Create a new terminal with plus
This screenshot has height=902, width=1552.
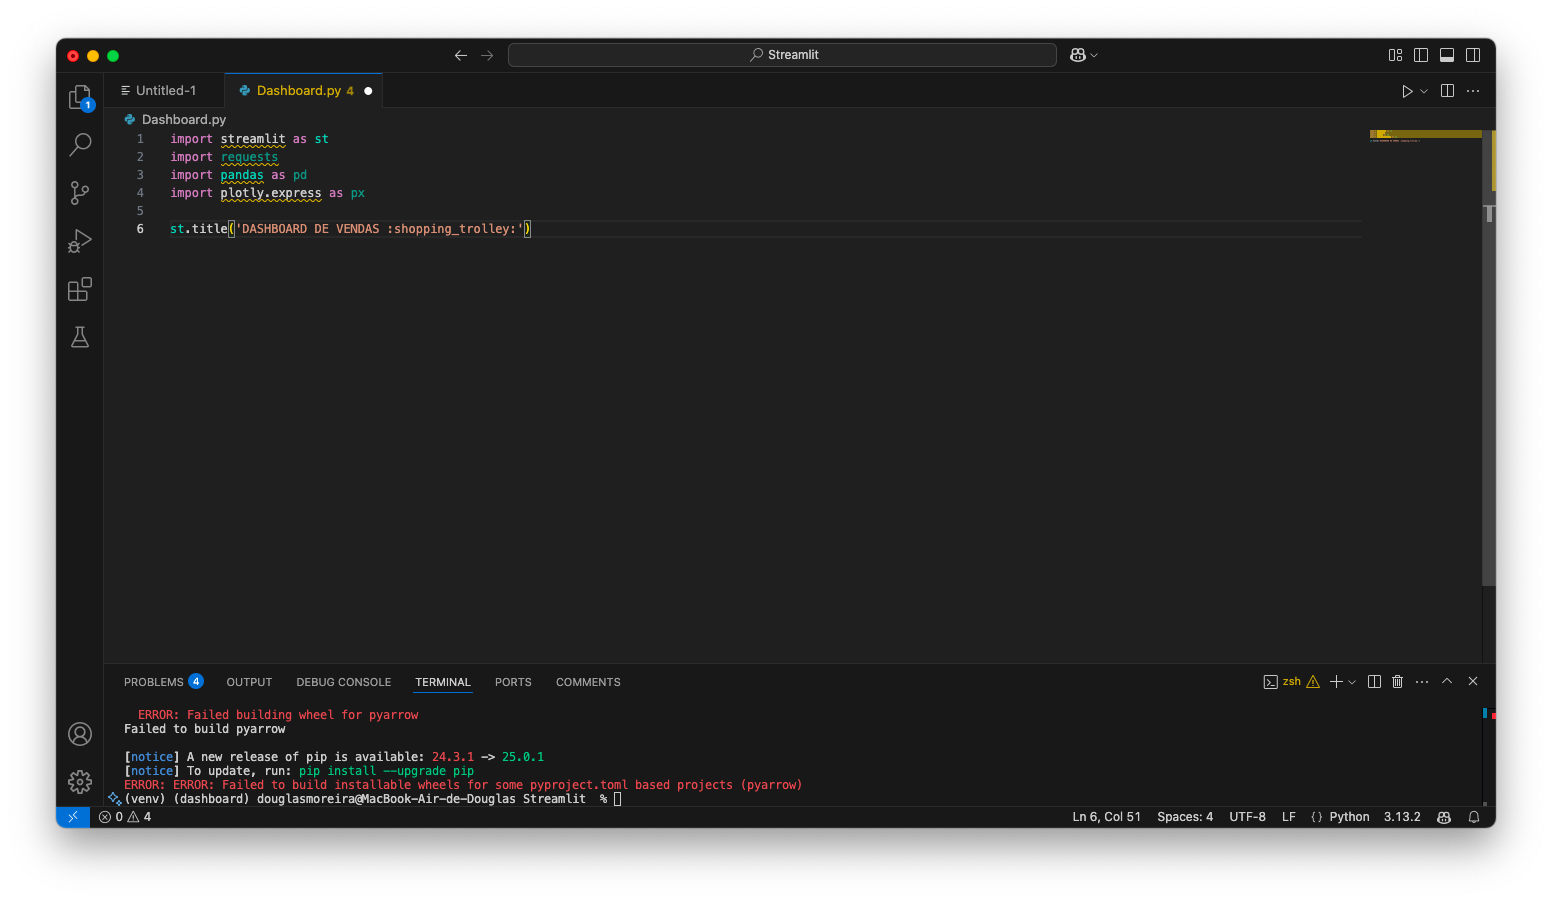1336,682
